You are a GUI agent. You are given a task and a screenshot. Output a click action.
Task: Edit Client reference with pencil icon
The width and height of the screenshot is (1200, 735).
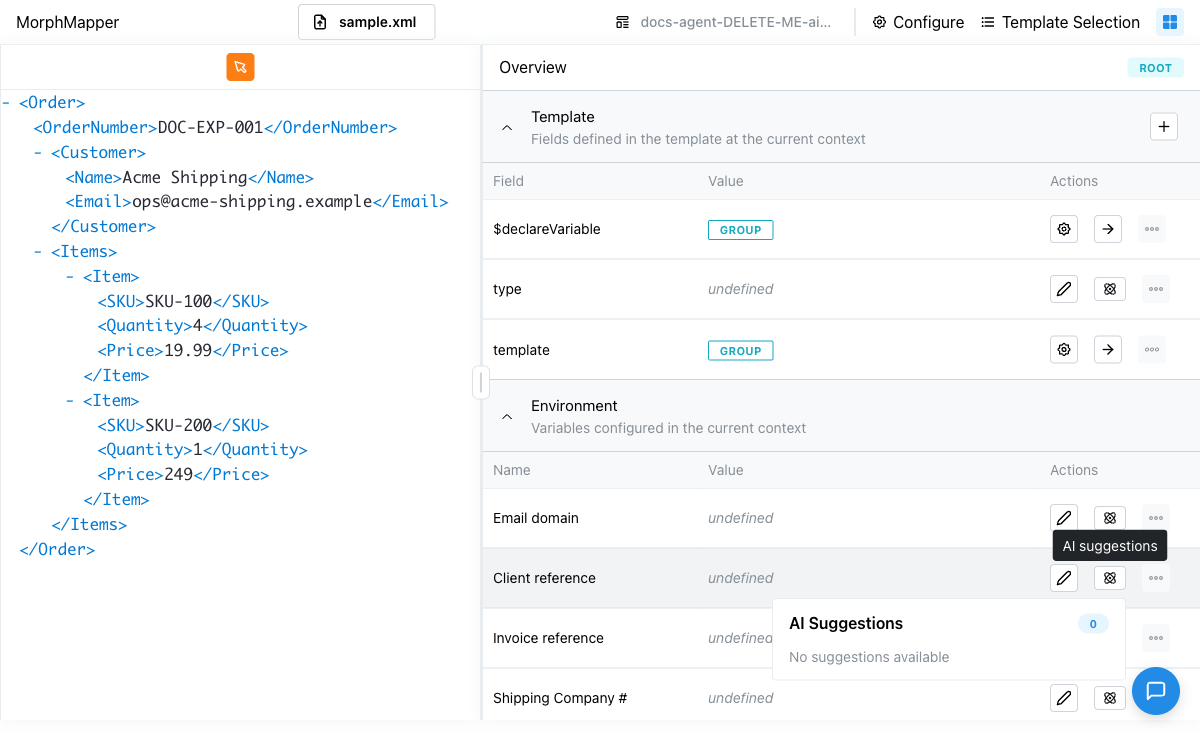click(1064, 578)
